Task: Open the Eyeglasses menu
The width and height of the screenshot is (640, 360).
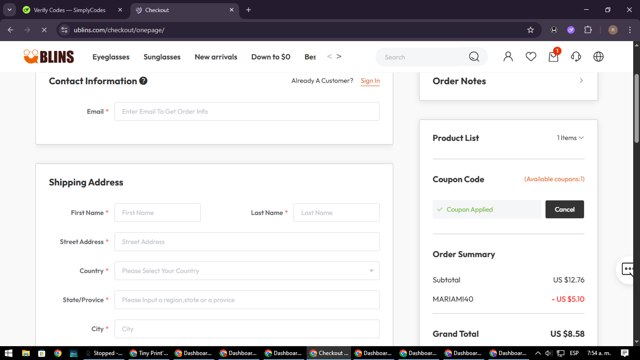Action: click(x=111, y=57)
